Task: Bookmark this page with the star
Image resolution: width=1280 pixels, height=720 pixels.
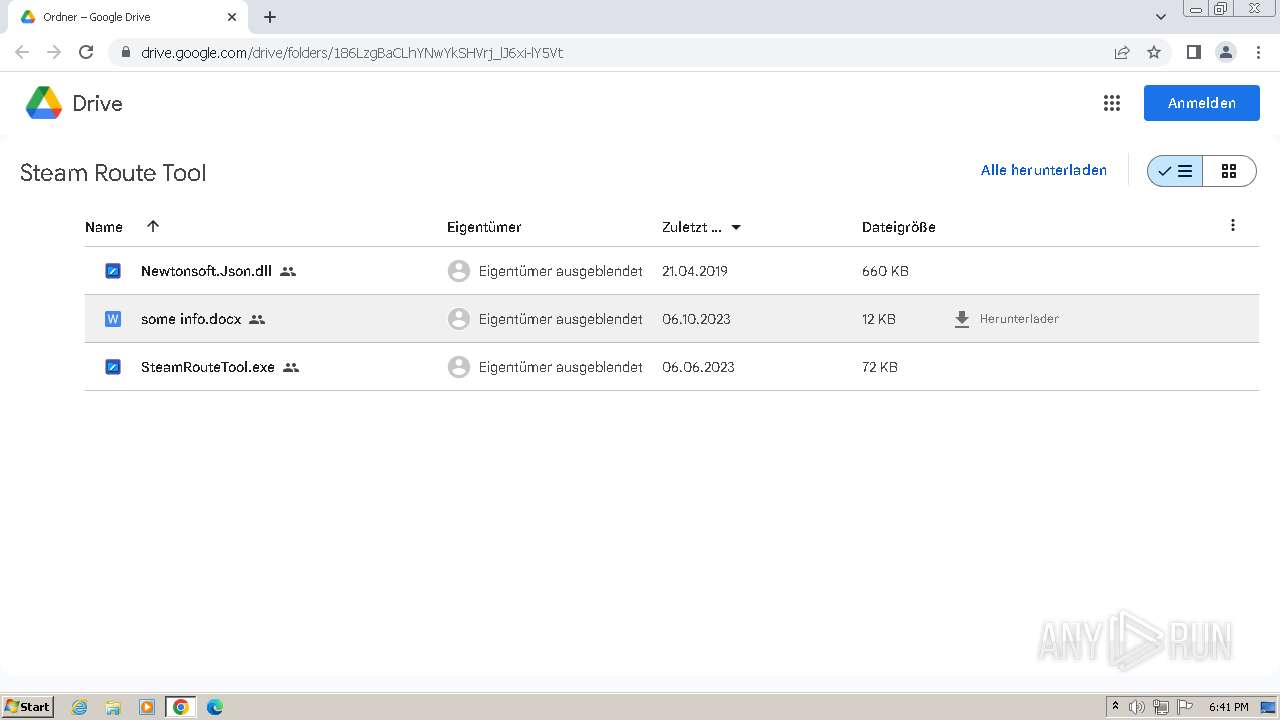Action: tap(1154, 52)
